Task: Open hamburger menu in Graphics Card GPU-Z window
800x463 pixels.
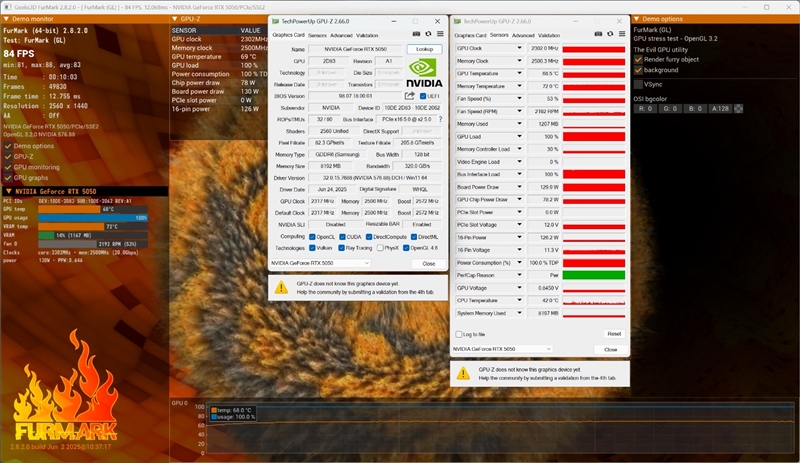Action: pyautogui.click(x=440, y=34)
